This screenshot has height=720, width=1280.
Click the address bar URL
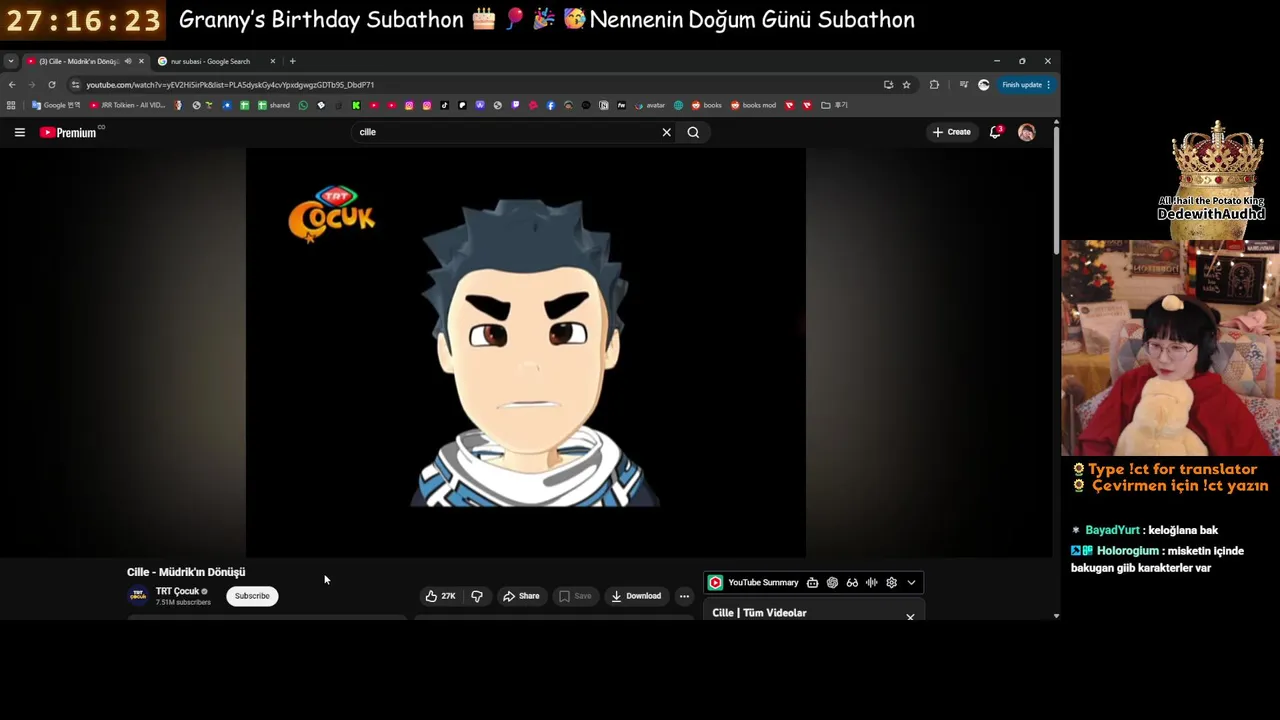pos(230,85)
